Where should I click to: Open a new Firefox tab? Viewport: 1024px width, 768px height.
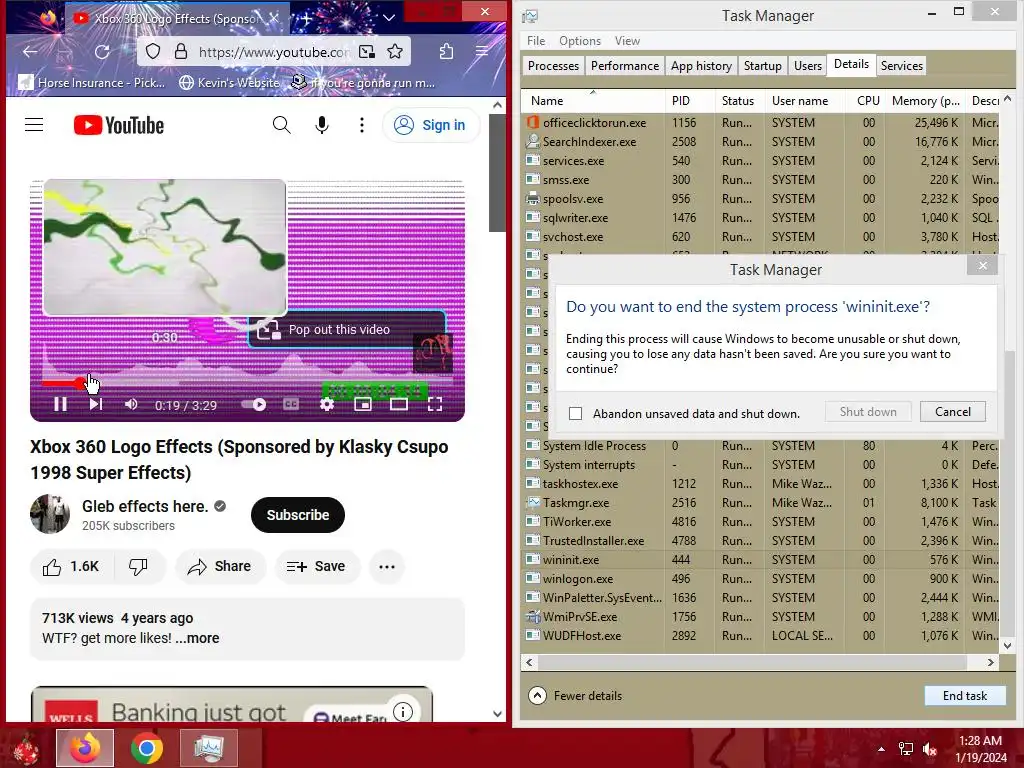[307, 18]
